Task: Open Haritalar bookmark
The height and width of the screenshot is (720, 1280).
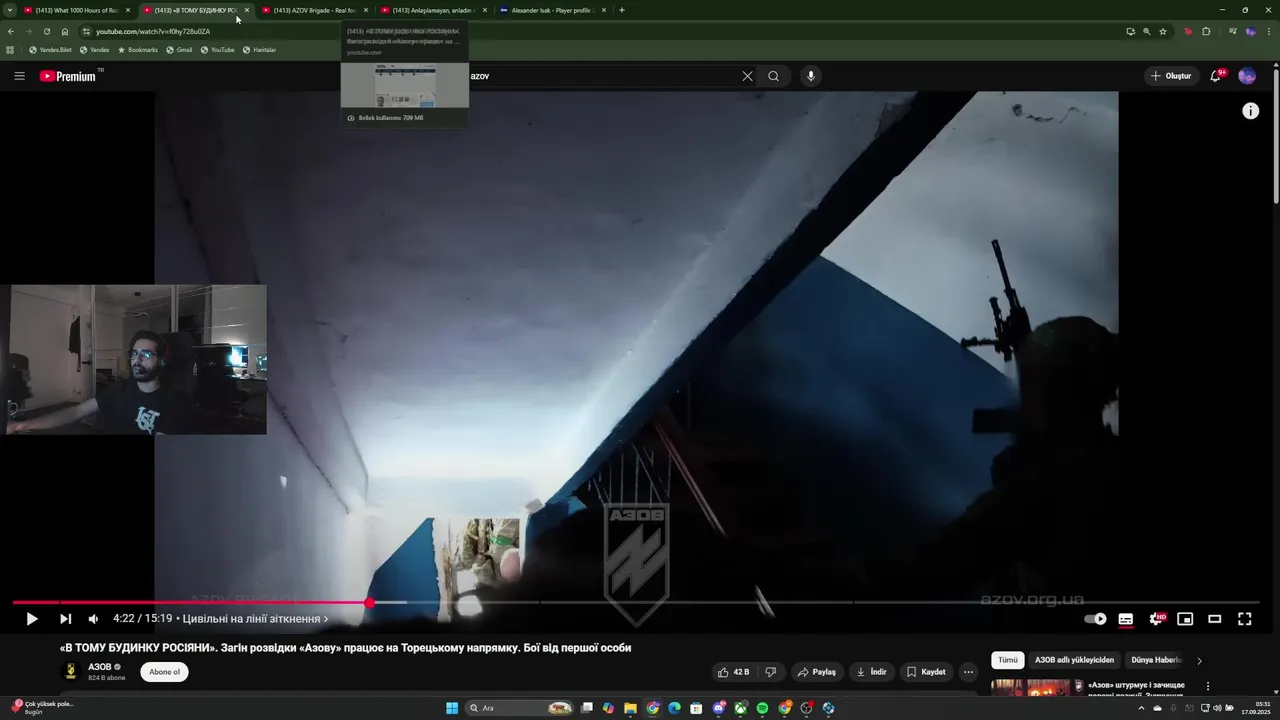Action: point(259,50)
